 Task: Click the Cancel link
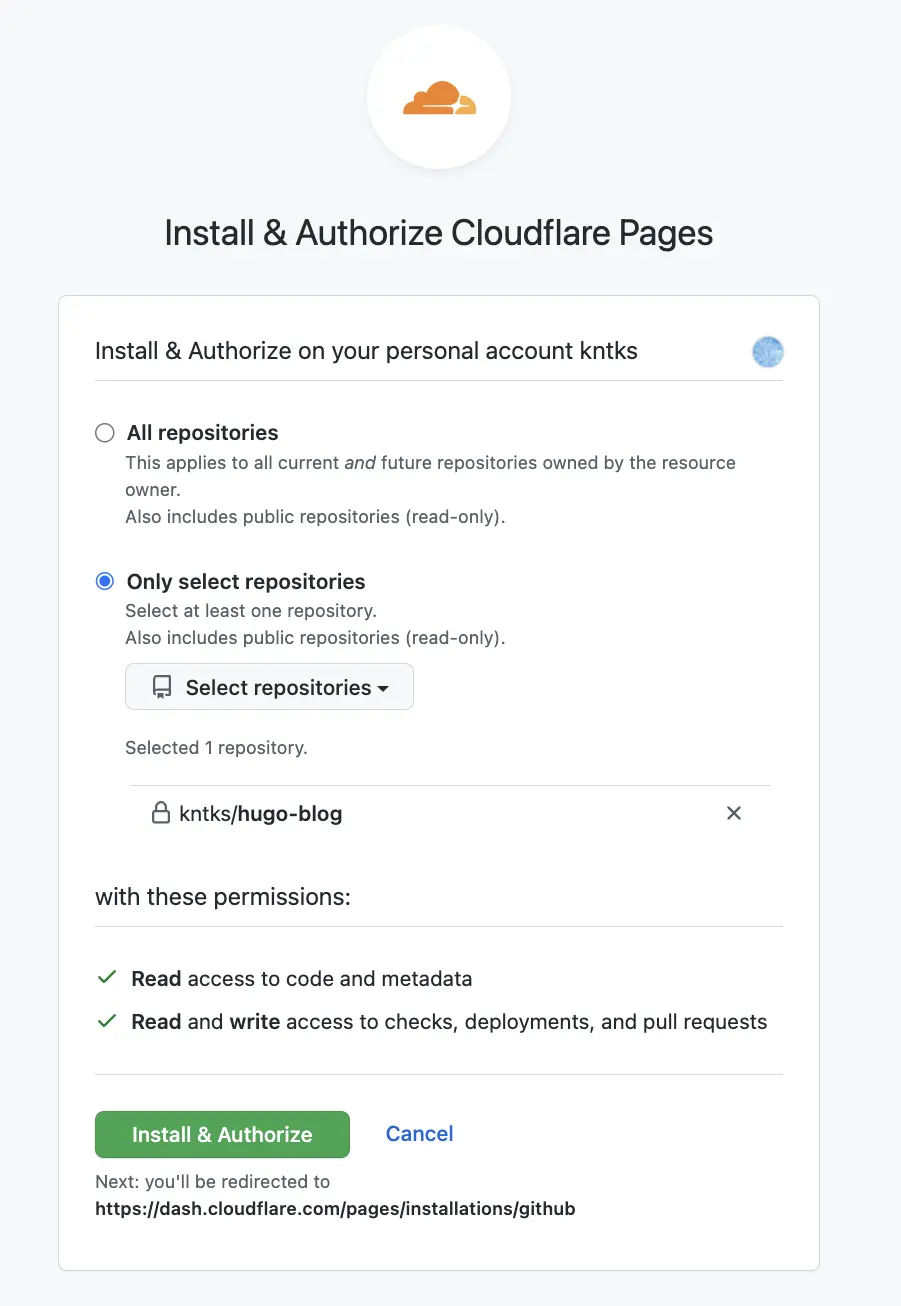[419, 1134]
